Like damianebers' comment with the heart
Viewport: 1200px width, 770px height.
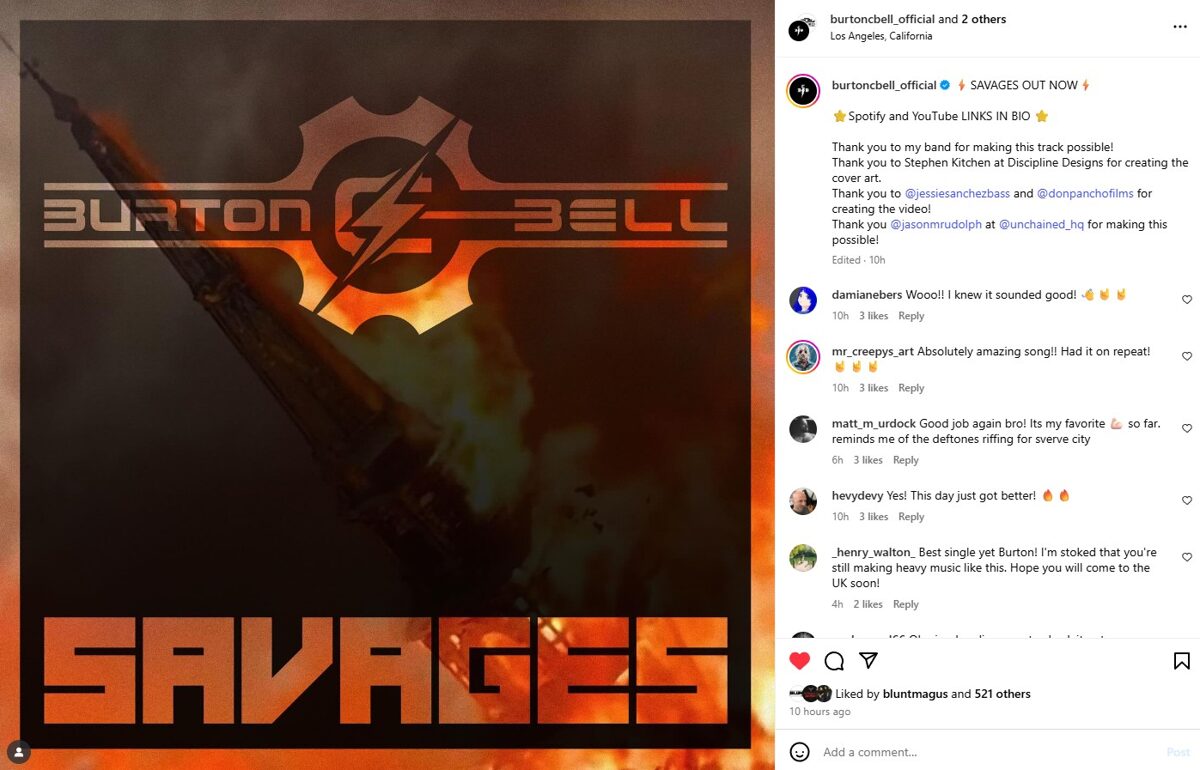click(1187, 299)
